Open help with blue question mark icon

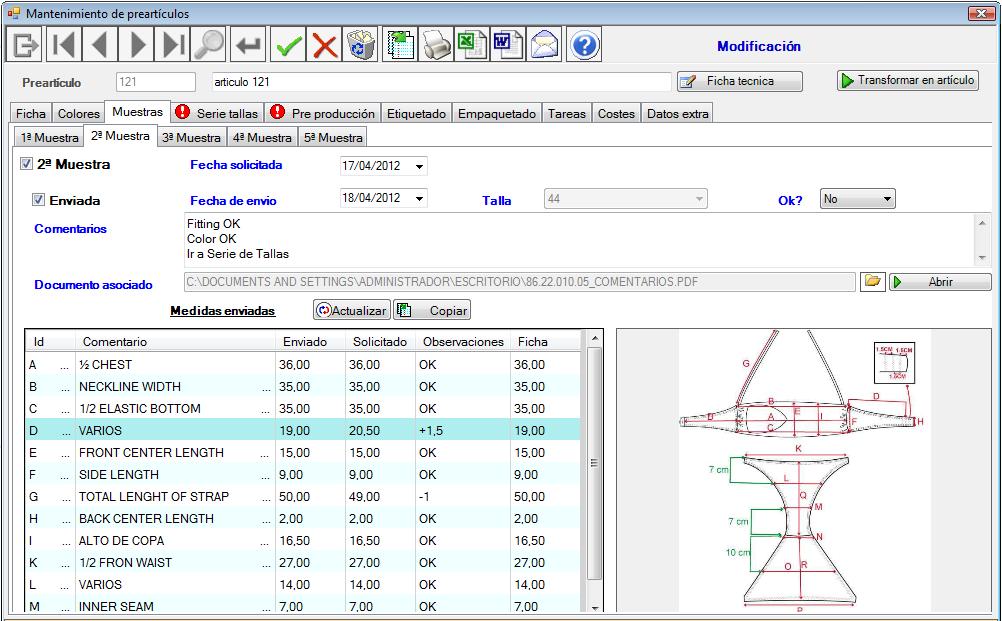[x=583, y=46]
